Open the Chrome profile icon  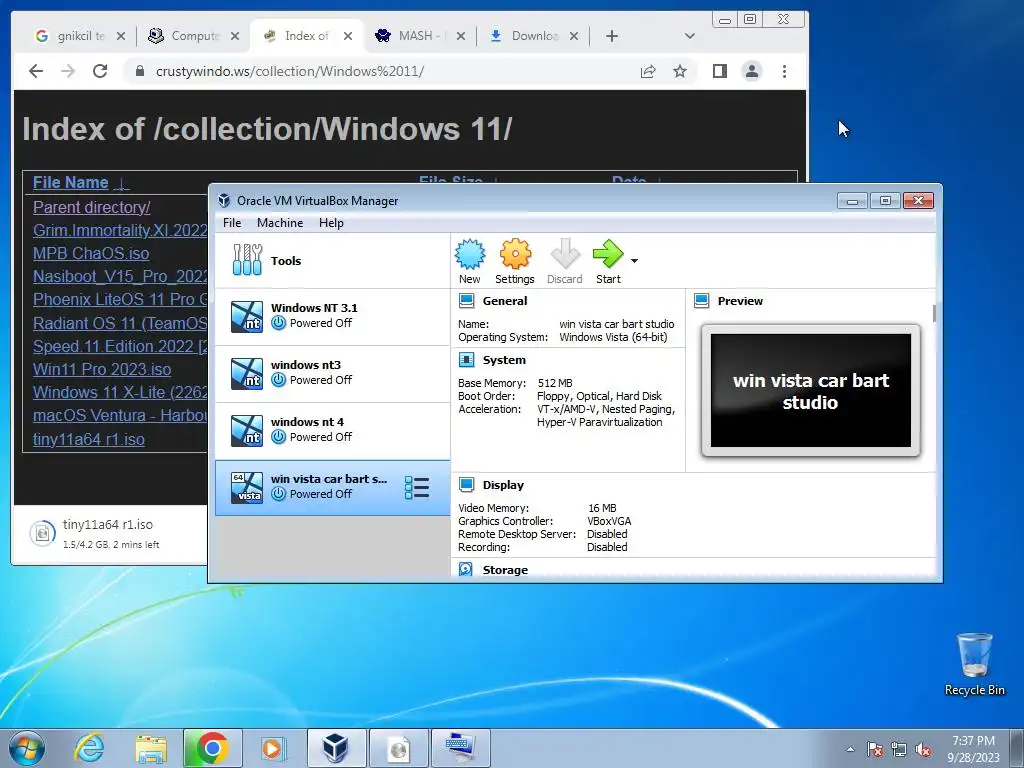coord(752,71)
